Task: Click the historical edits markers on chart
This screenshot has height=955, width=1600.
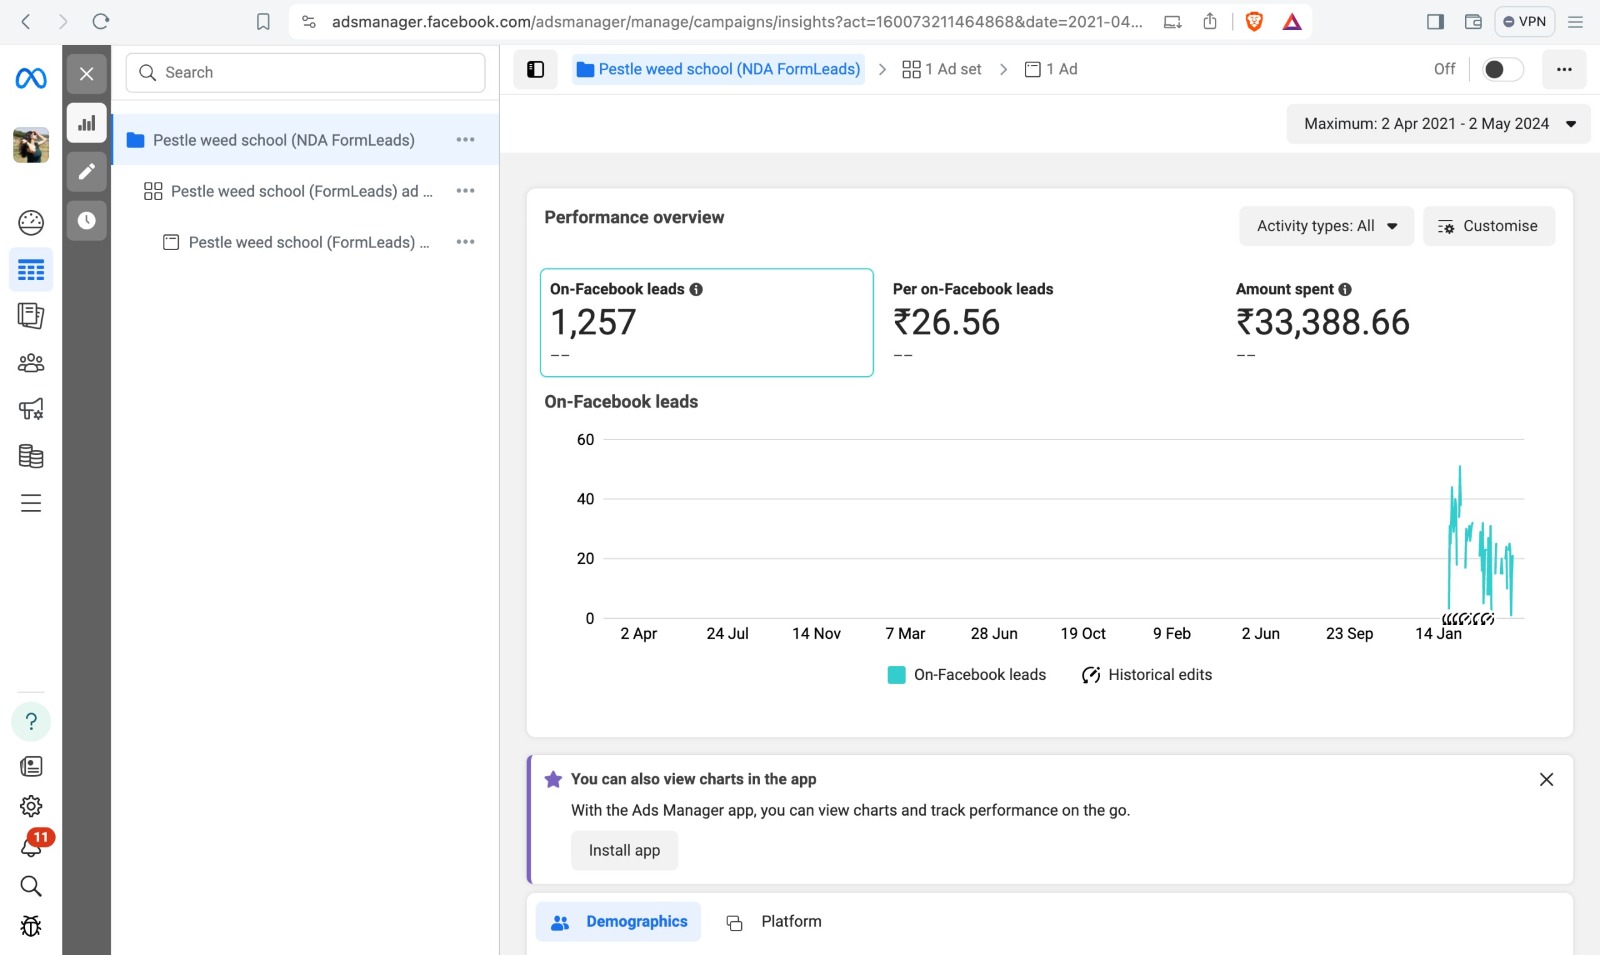Action: coord(1468,619)
